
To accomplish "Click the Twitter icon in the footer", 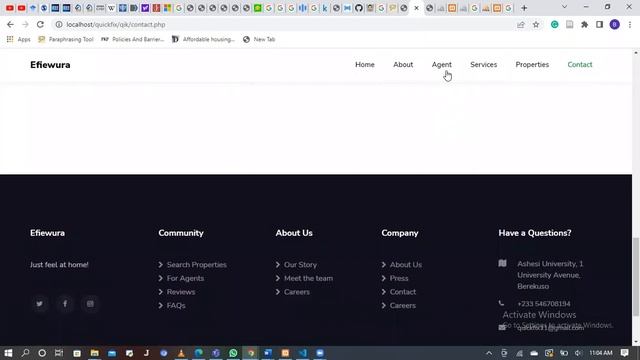I will [x=40, y=304].
